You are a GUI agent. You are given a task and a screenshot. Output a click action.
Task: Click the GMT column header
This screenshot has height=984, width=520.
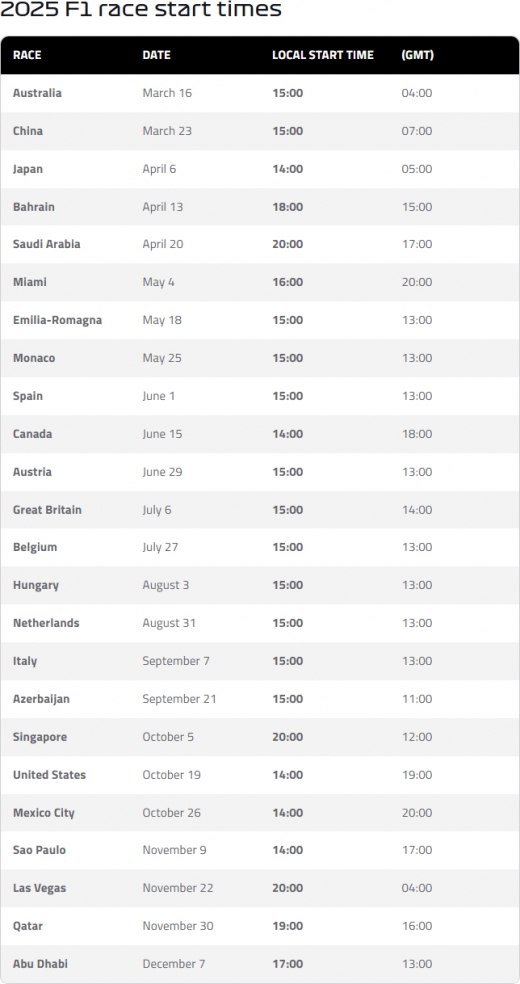(x=417, y=55)
